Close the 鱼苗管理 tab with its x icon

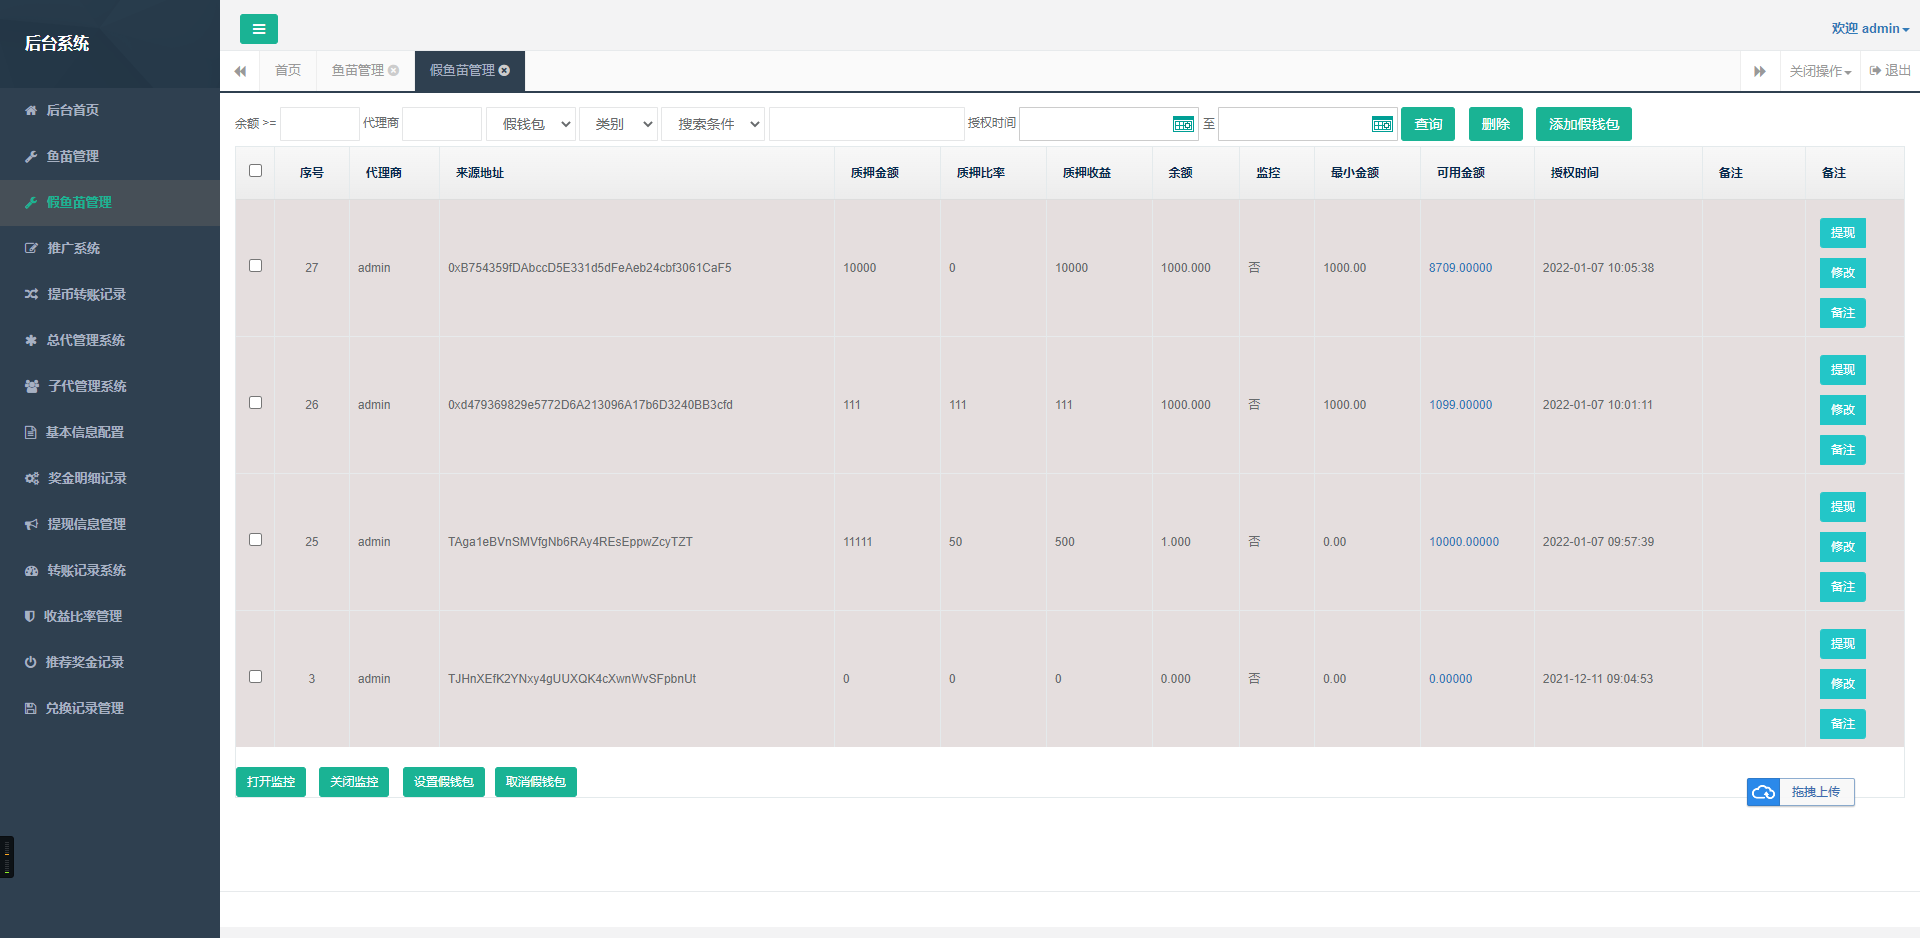point(394,70)
